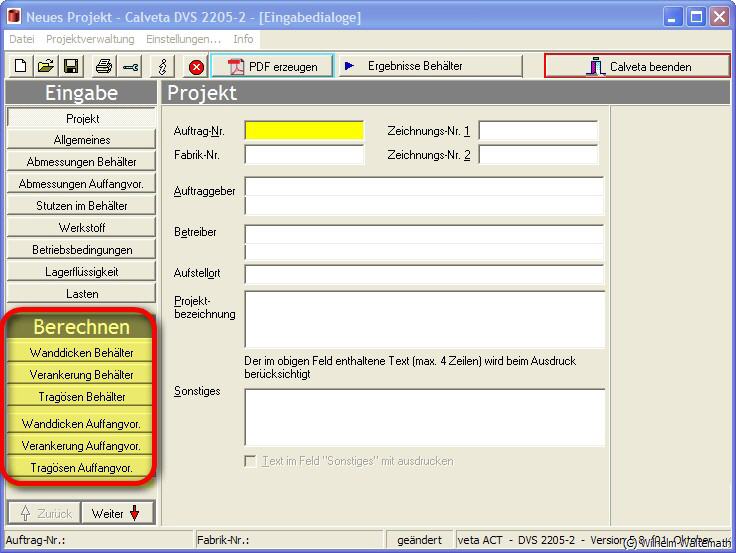This screenshot has width=736, height=553.
Task: Click the red X cancel icon
Action: [x=197, y=67]
